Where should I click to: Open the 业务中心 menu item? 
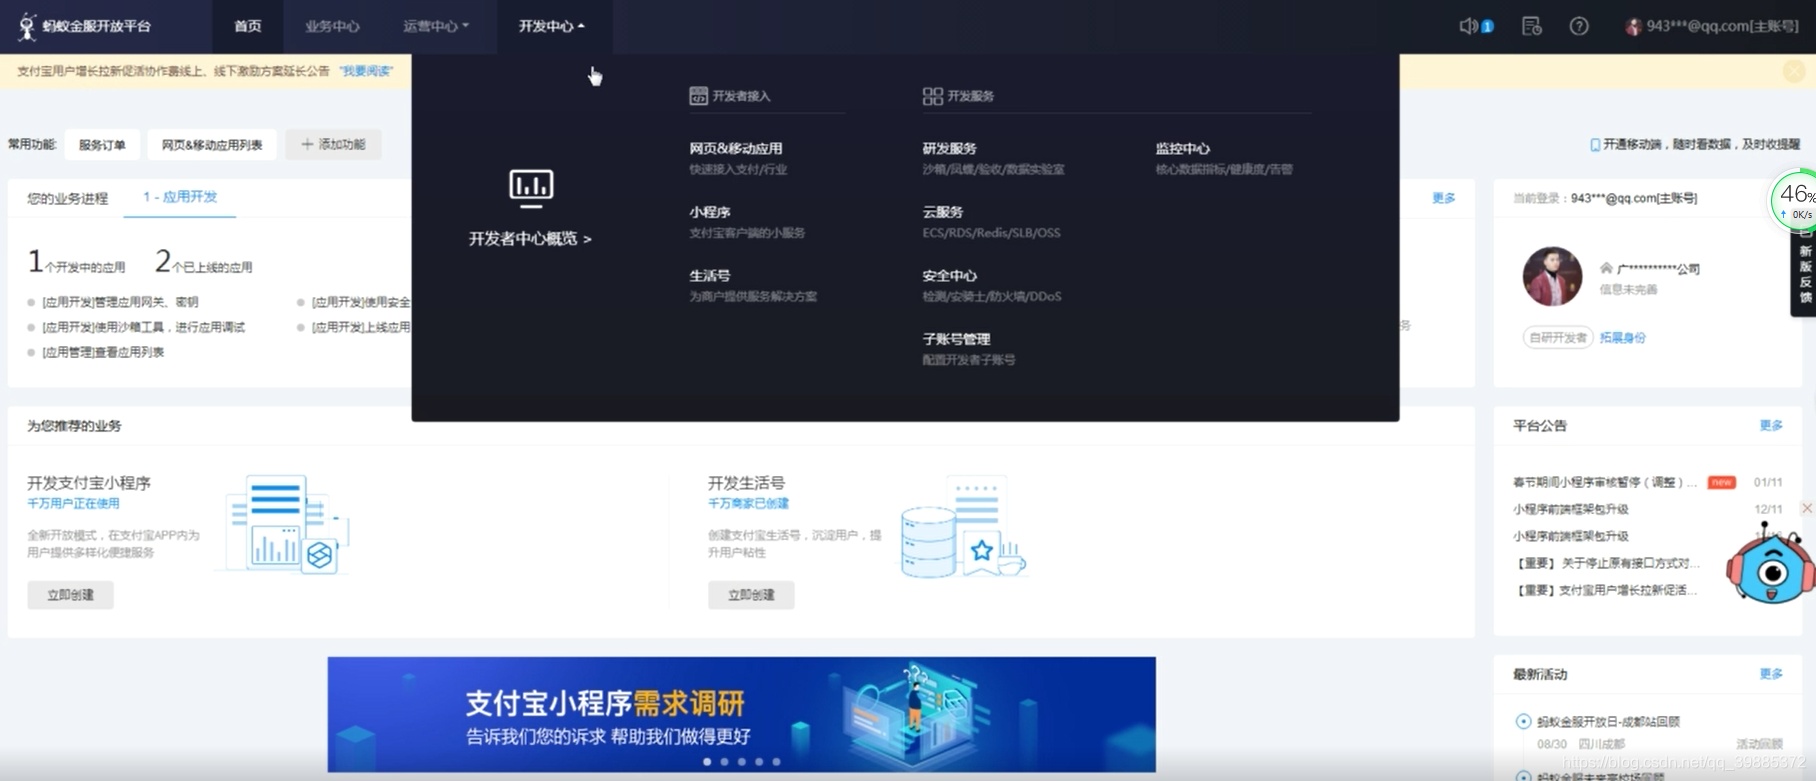pyautogui.click(x=332, y=26)
